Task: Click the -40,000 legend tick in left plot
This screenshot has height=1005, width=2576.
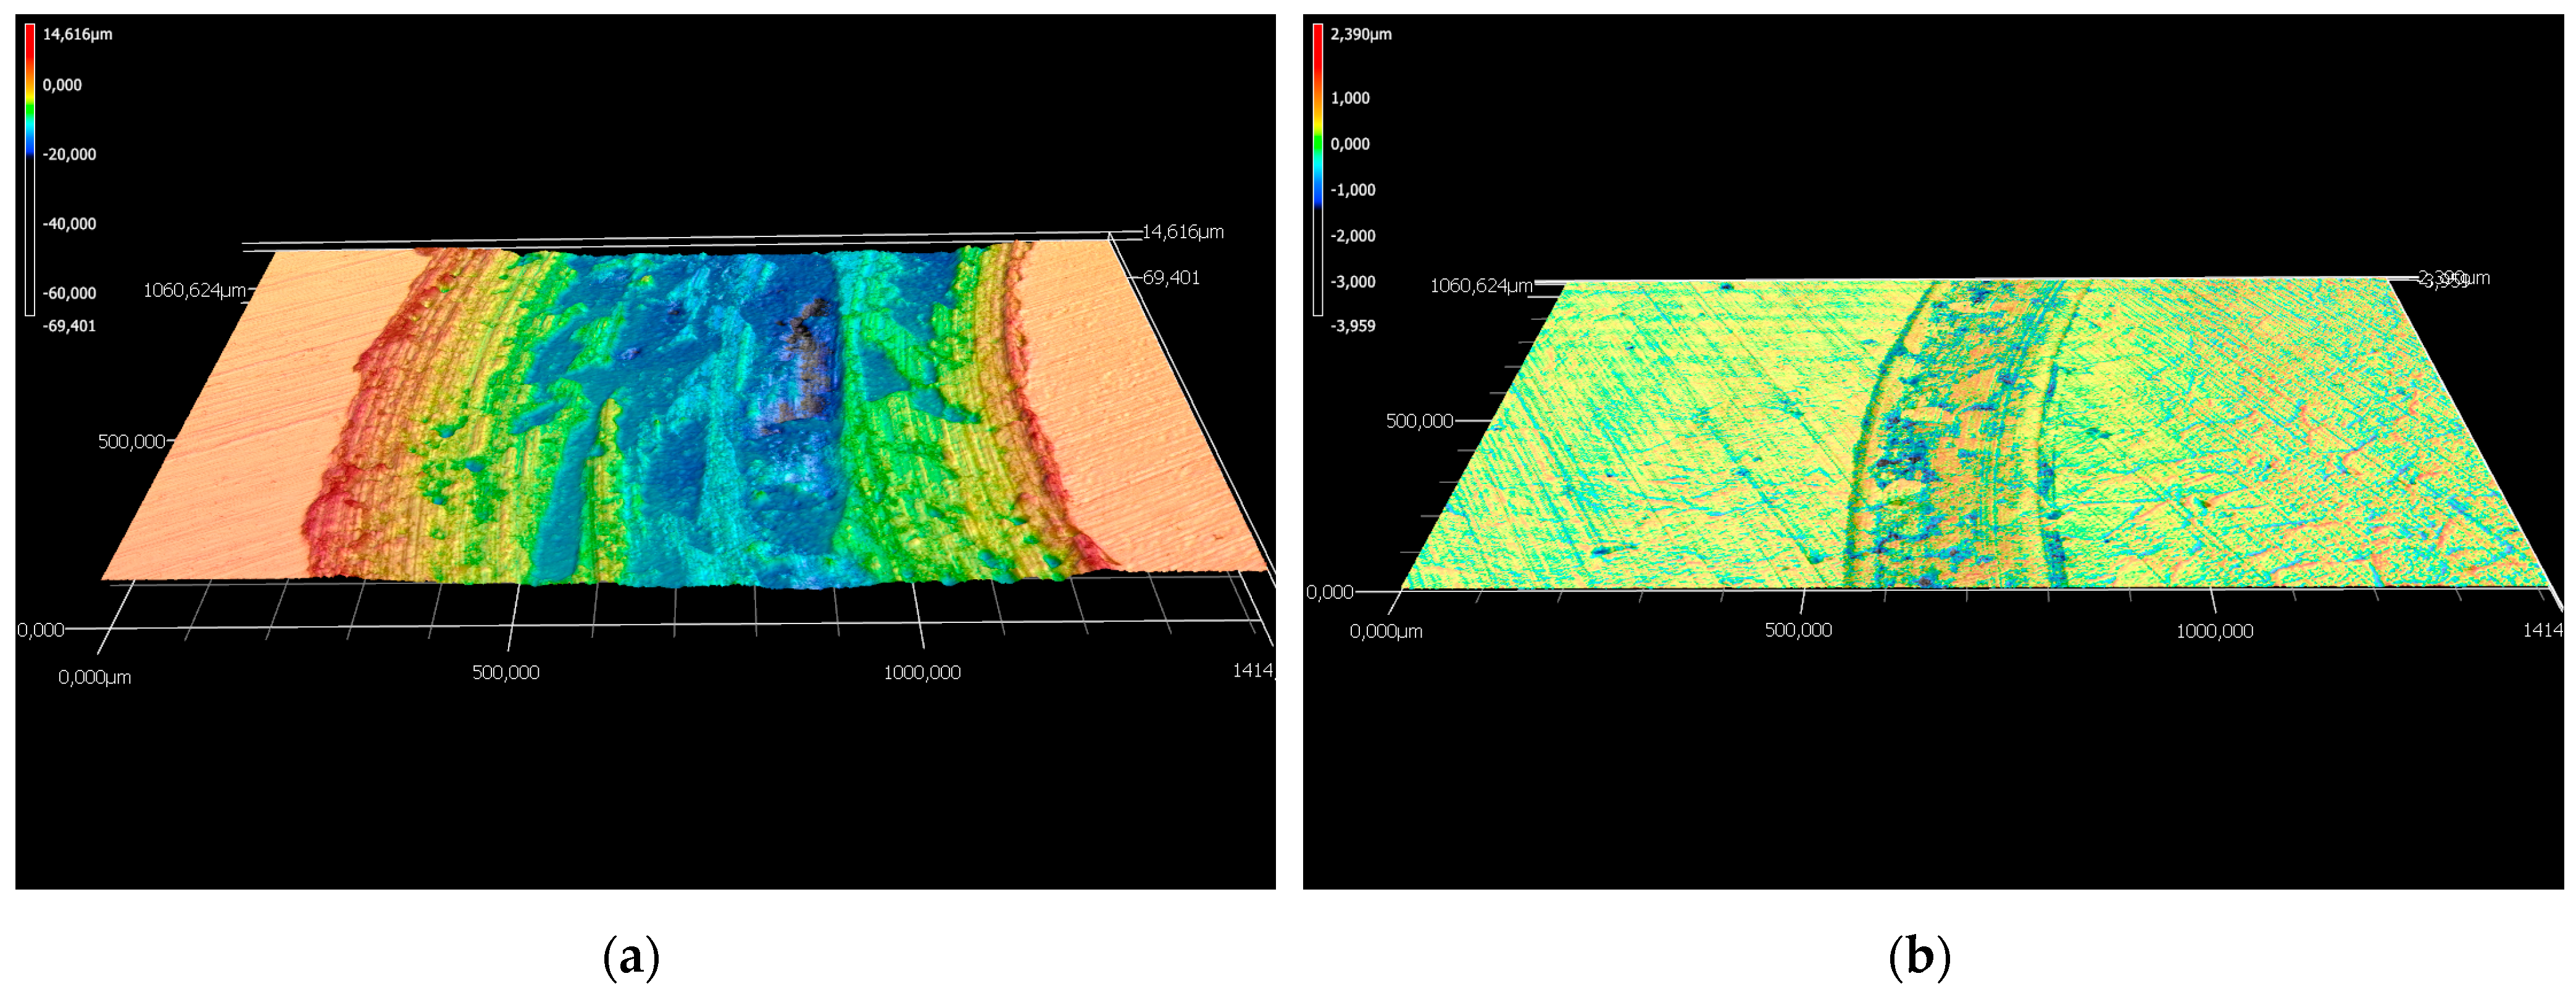Action: click(69, 224)
